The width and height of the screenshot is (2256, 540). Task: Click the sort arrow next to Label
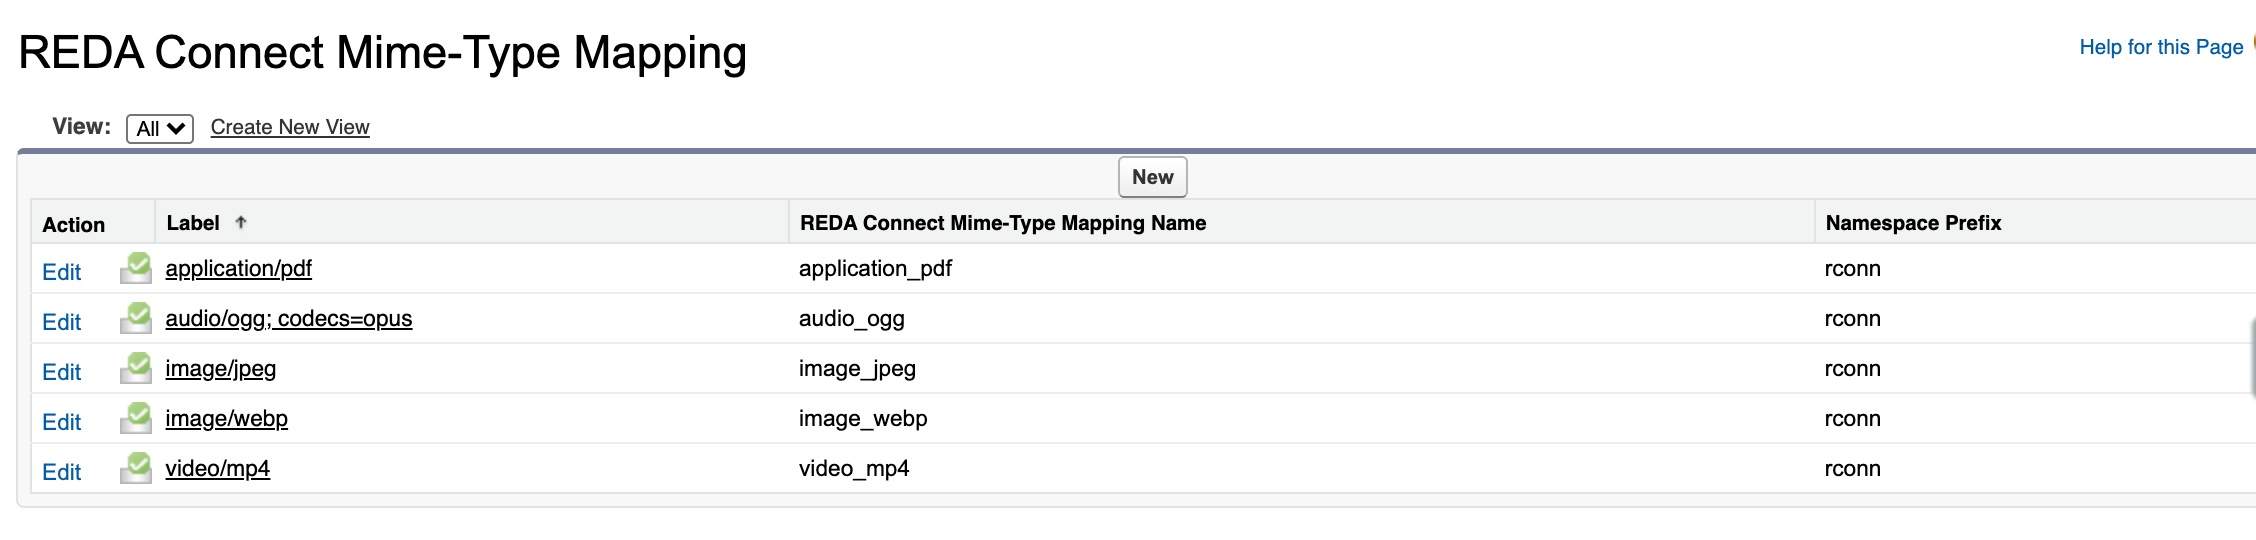(241, 222)
